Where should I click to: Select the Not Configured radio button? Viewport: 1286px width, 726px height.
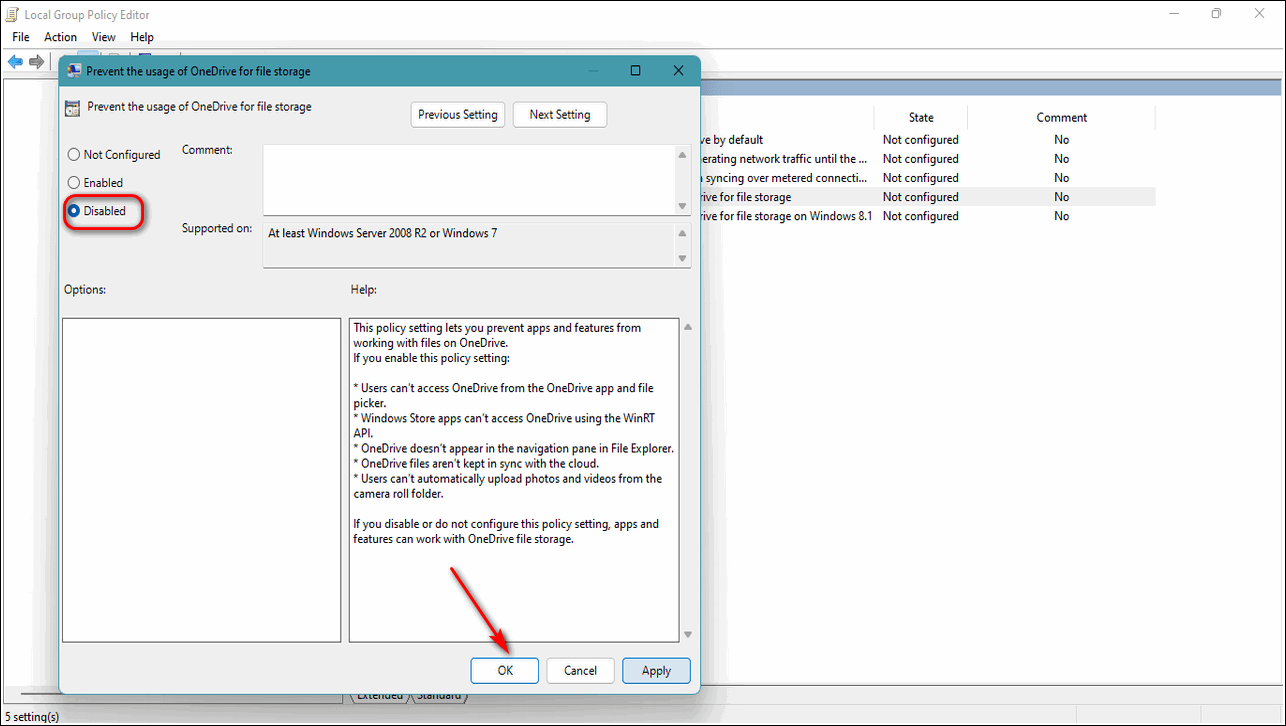[74, 155]
